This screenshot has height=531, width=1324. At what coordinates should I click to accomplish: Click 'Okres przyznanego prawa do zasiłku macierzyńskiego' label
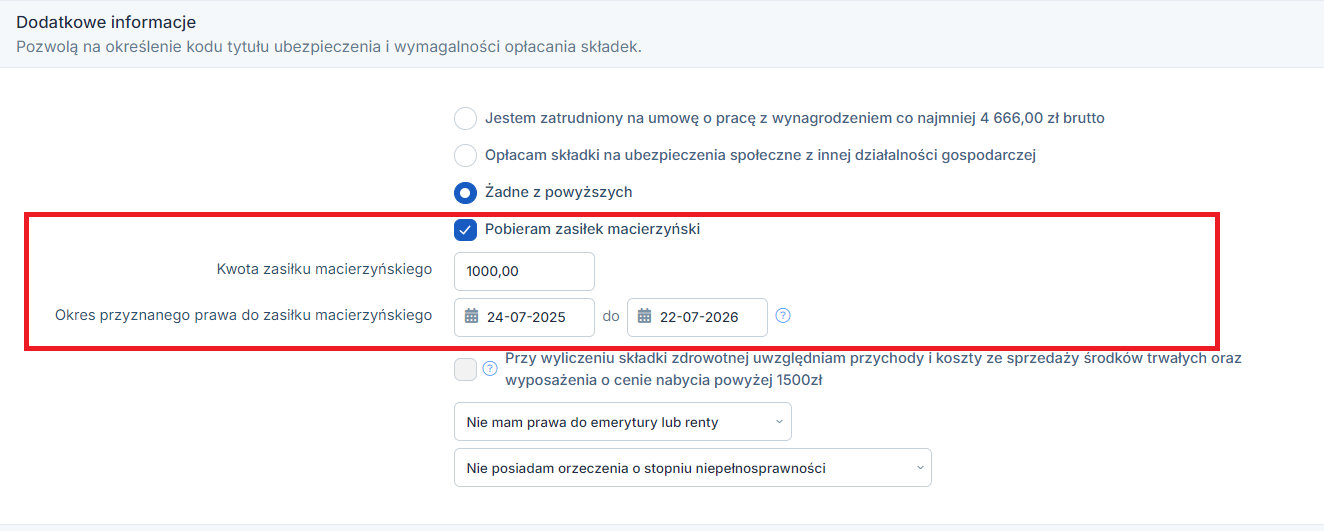pyautogui.click(x=243, y=315)
